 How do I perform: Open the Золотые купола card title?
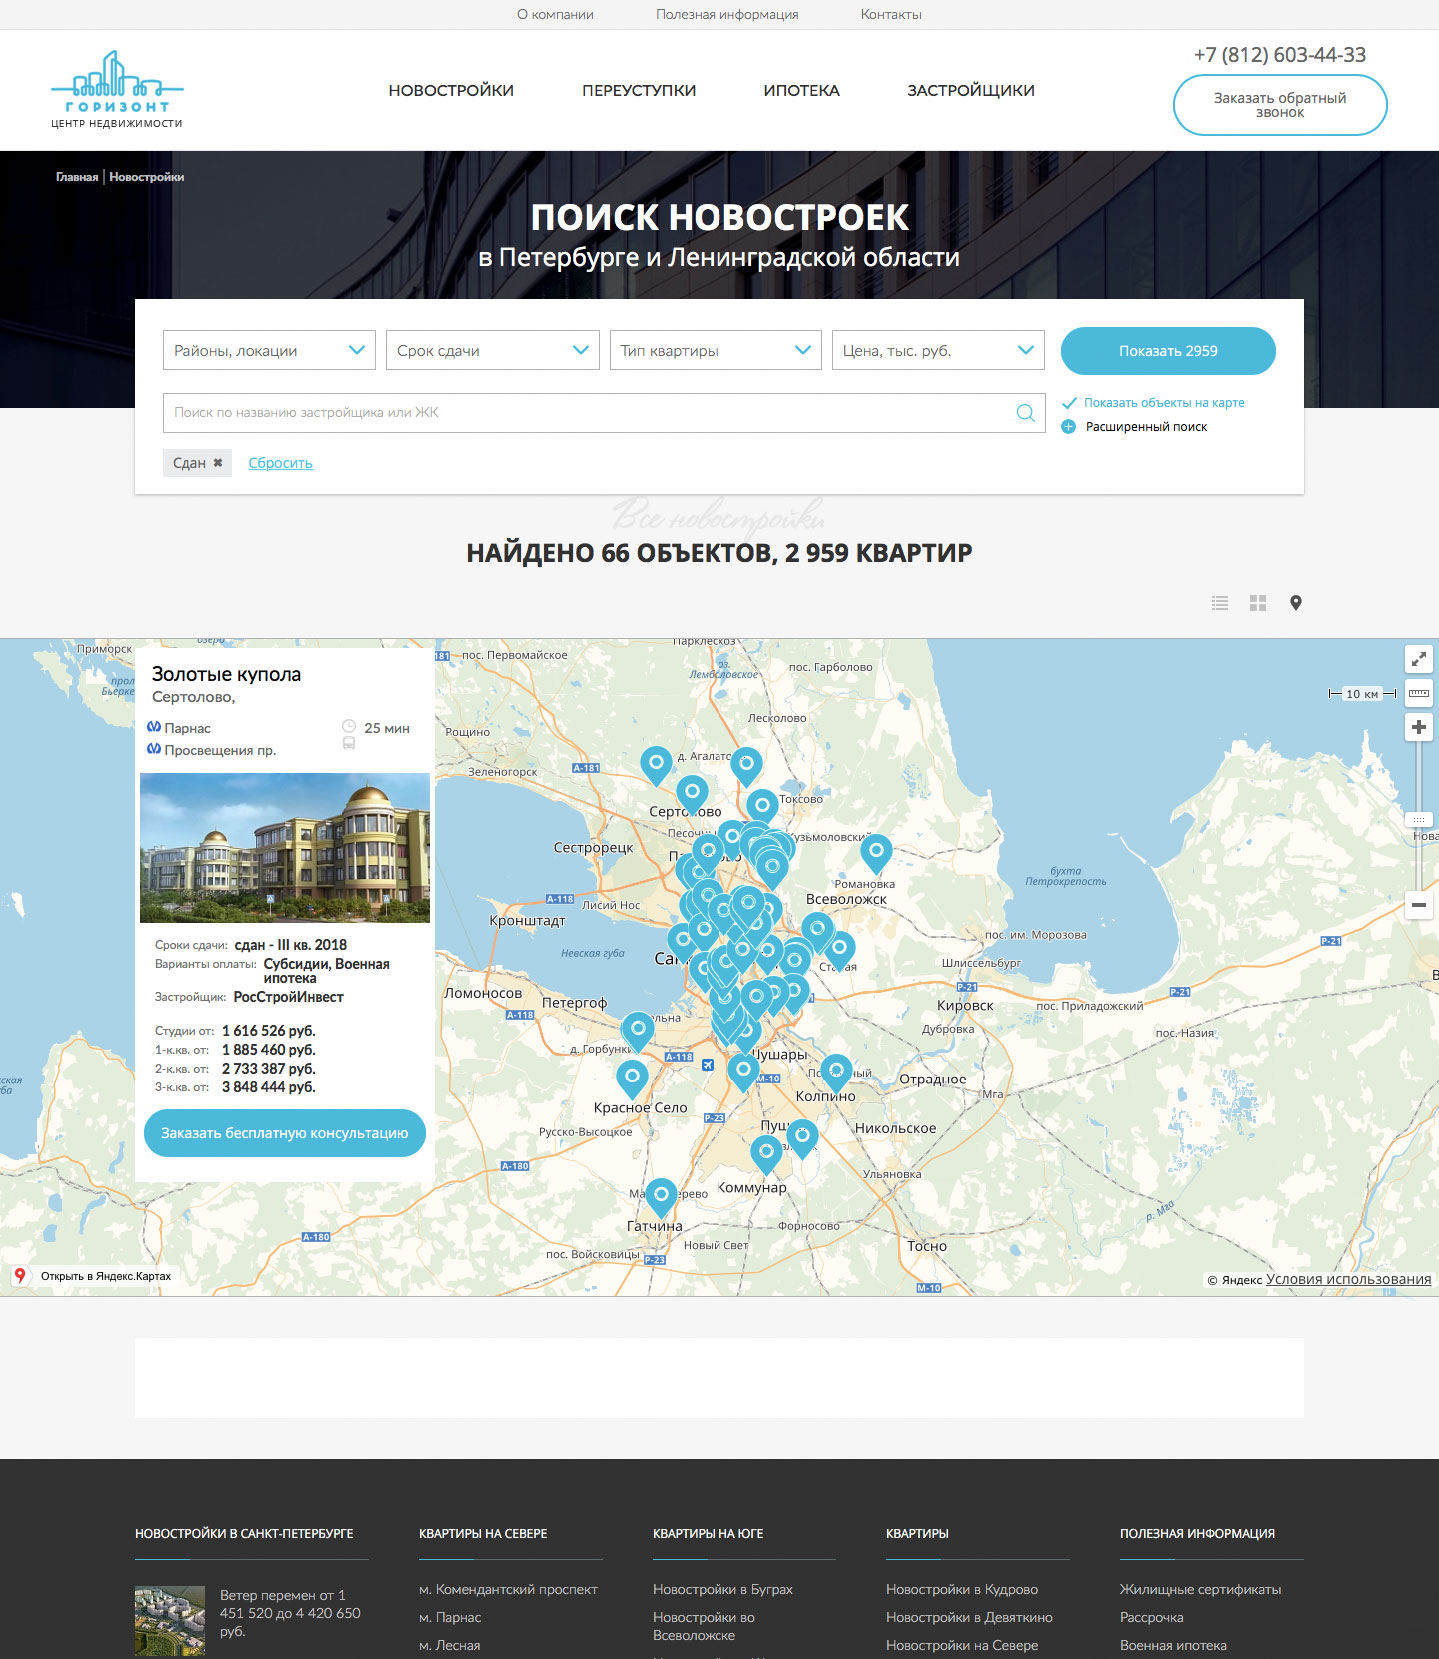point(226,674)
